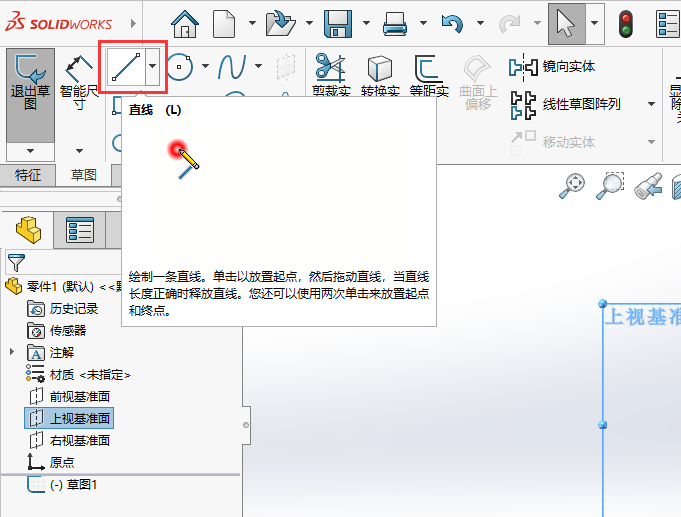681x517 pixels.
Task: Click Zoom to Fit magnifier icon
Action: 572,186
